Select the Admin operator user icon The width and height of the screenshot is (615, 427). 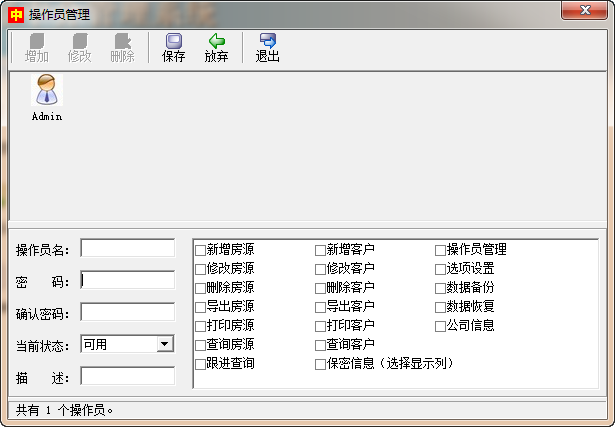[x=47, y=90]
